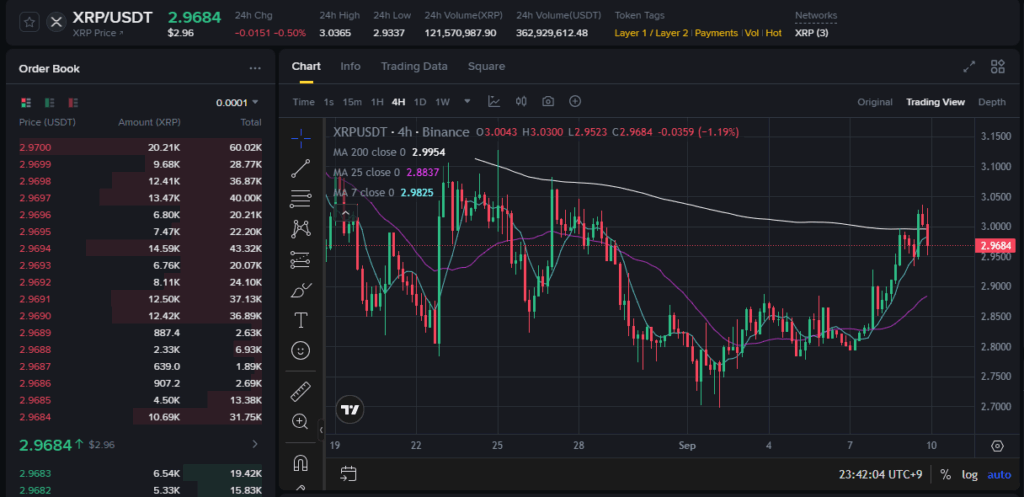Expand chart to fullscreen
Viewport: 1024px width, 497px height.
click(969, 67)
